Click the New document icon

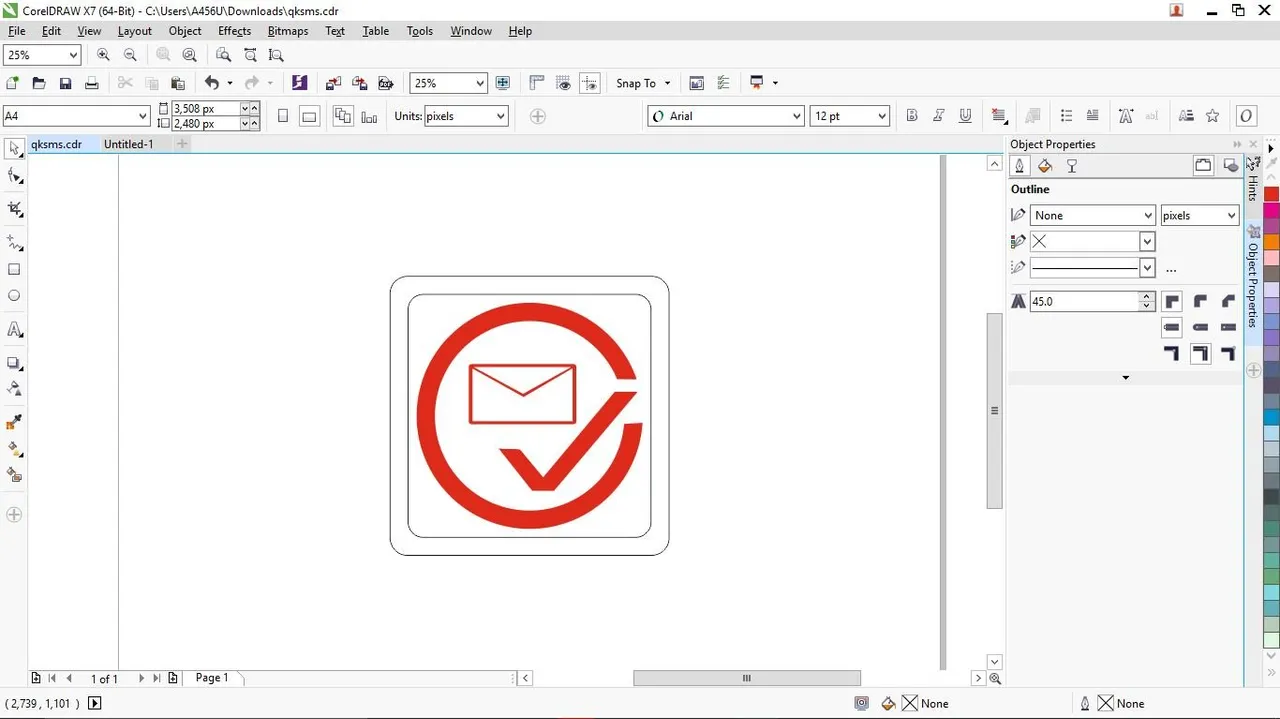pyautogui.click(x=13, y=83)
